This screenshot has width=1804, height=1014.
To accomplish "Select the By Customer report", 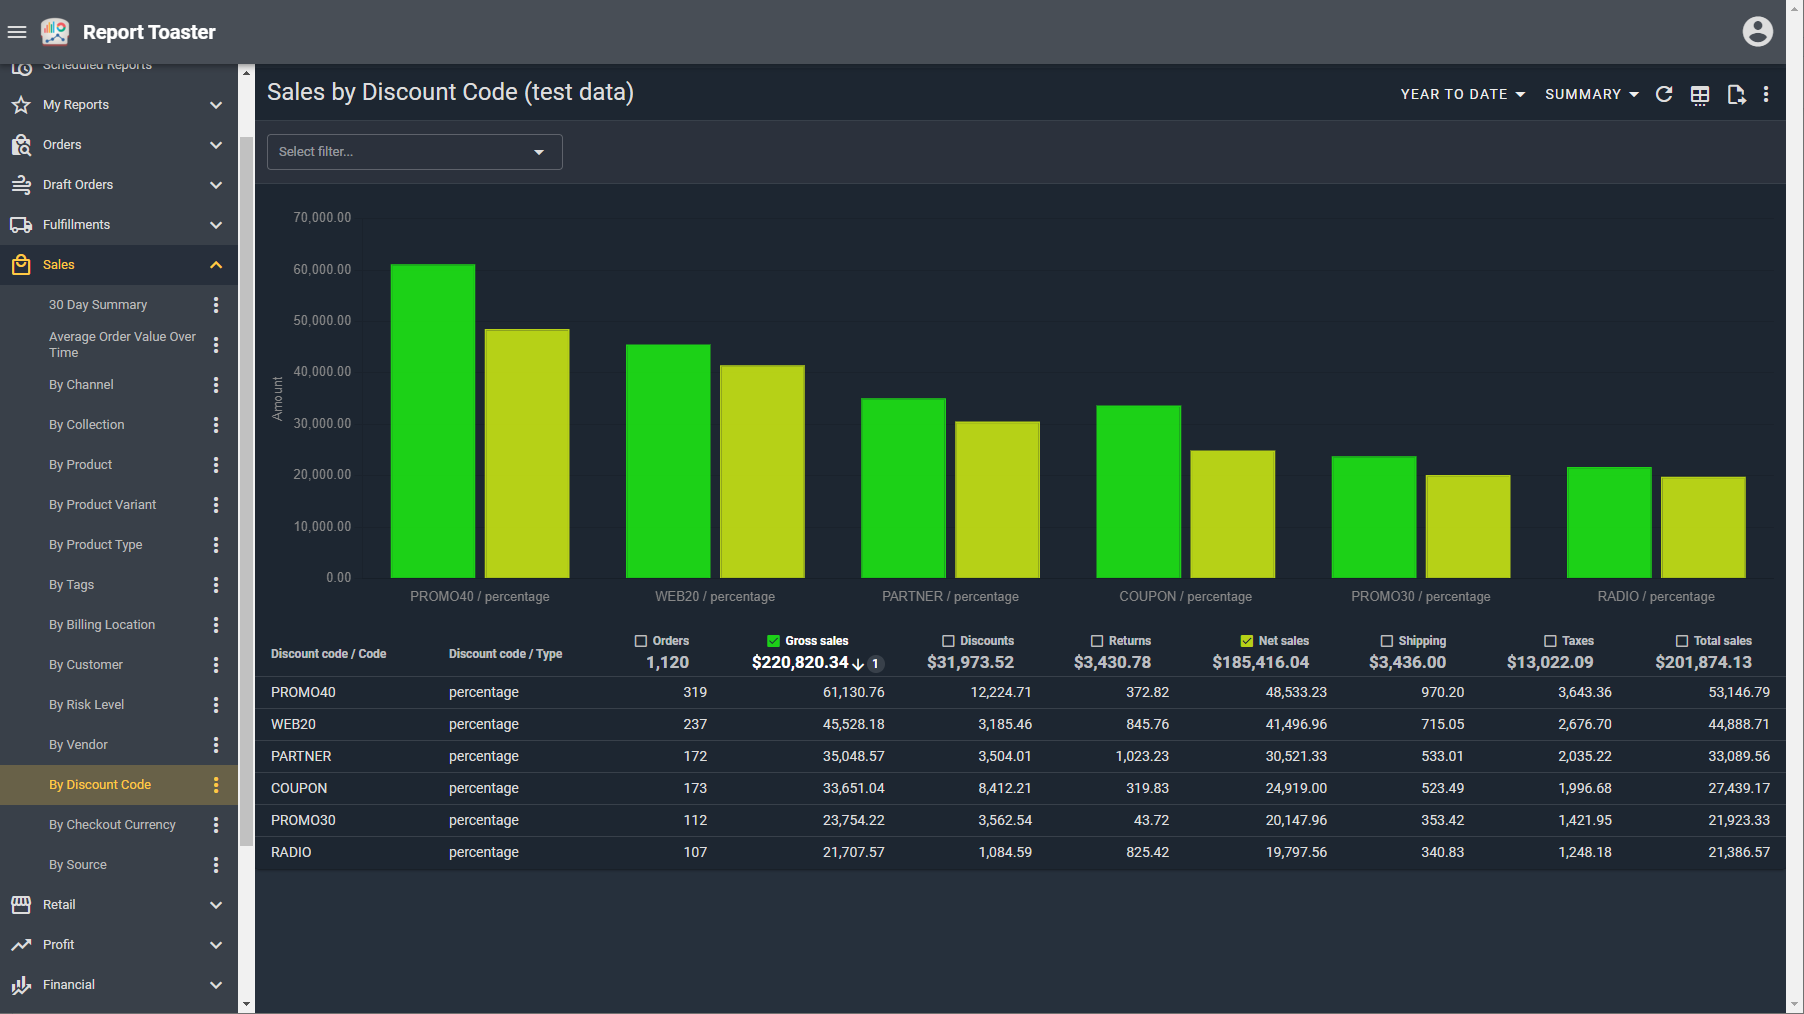I will [x=86, y=665].
